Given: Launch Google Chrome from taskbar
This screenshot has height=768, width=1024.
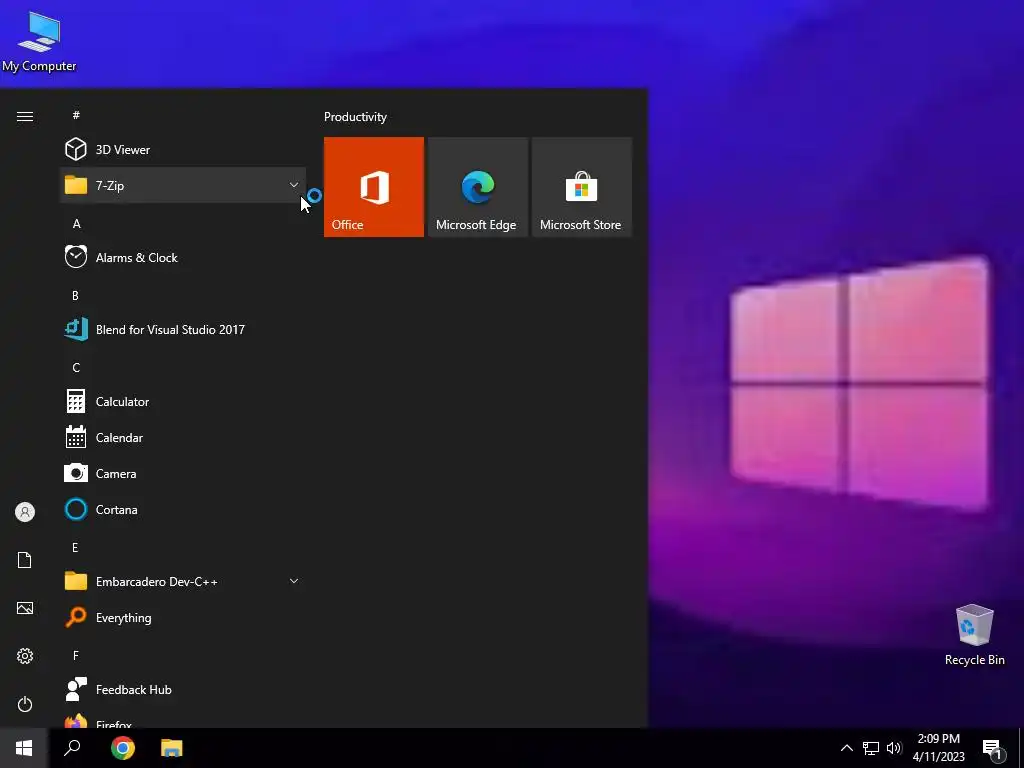Looking at the screenshot, I should tap(122, 748).
